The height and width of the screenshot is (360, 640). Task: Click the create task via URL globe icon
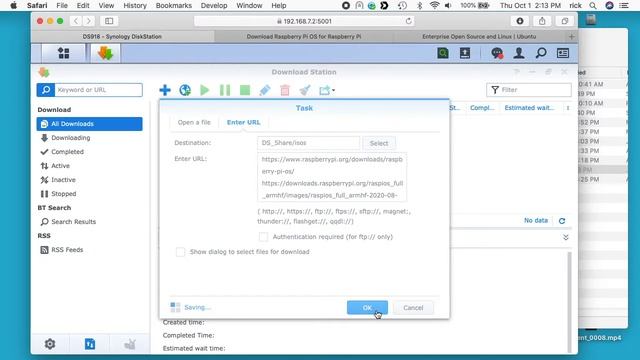pos(185,90)
